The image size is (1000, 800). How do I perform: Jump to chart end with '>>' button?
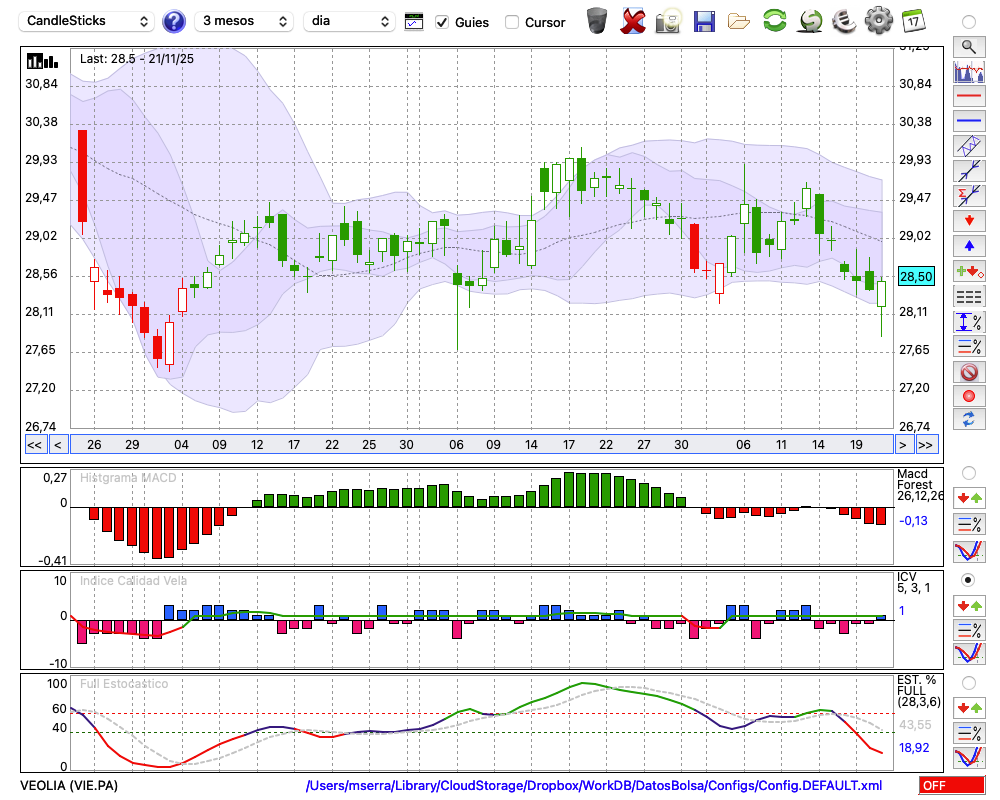(x=927, y=445)
